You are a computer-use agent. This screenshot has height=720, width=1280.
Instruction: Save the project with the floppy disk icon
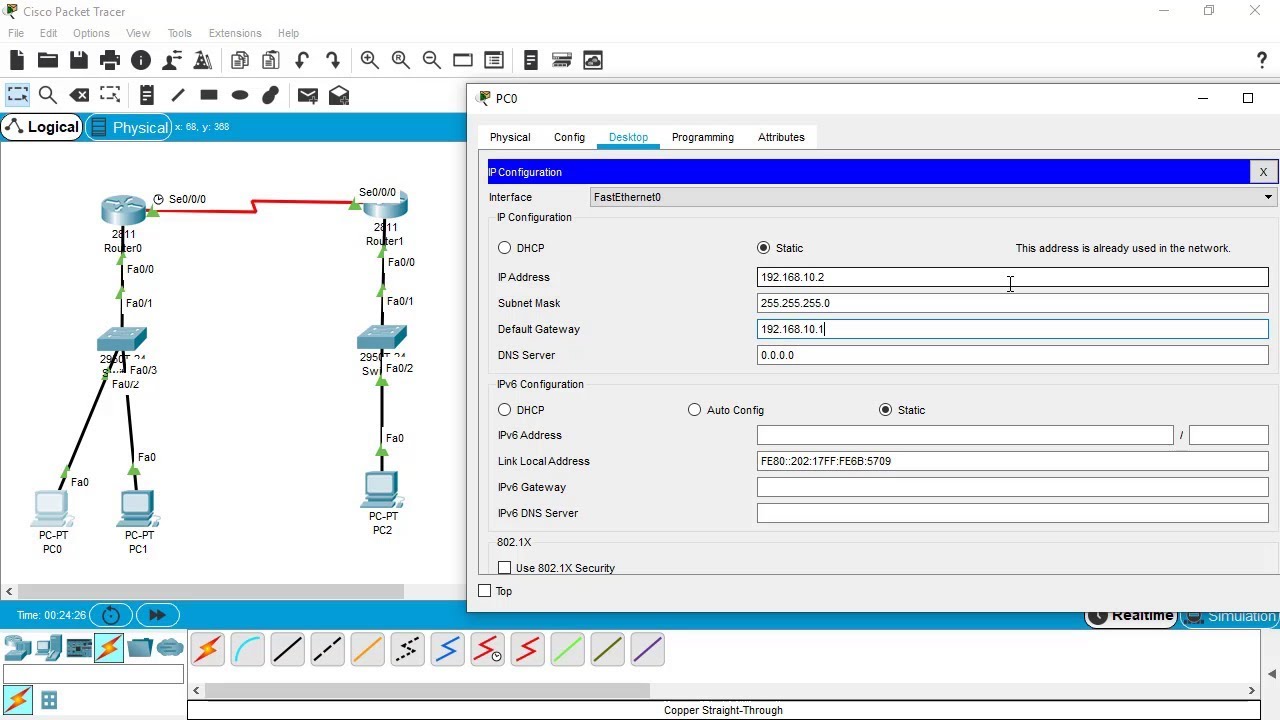click(x=78, y=60)
